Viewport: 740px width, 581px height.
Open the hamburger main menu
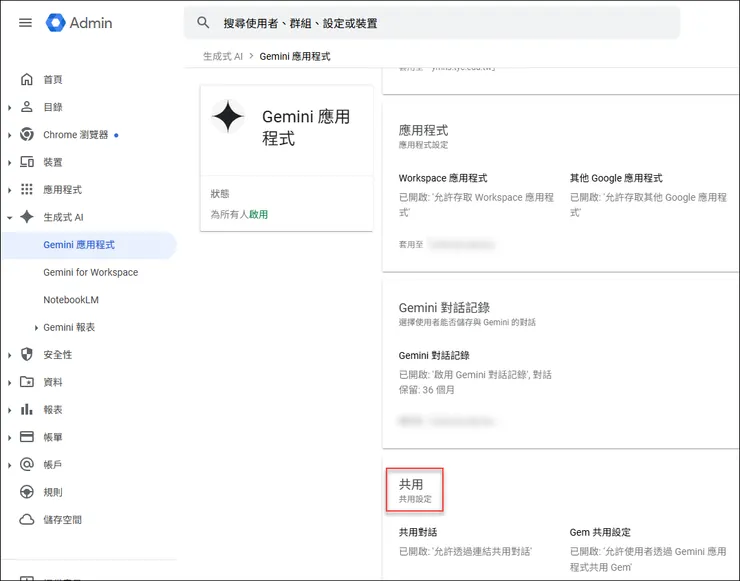pos(25,23)
